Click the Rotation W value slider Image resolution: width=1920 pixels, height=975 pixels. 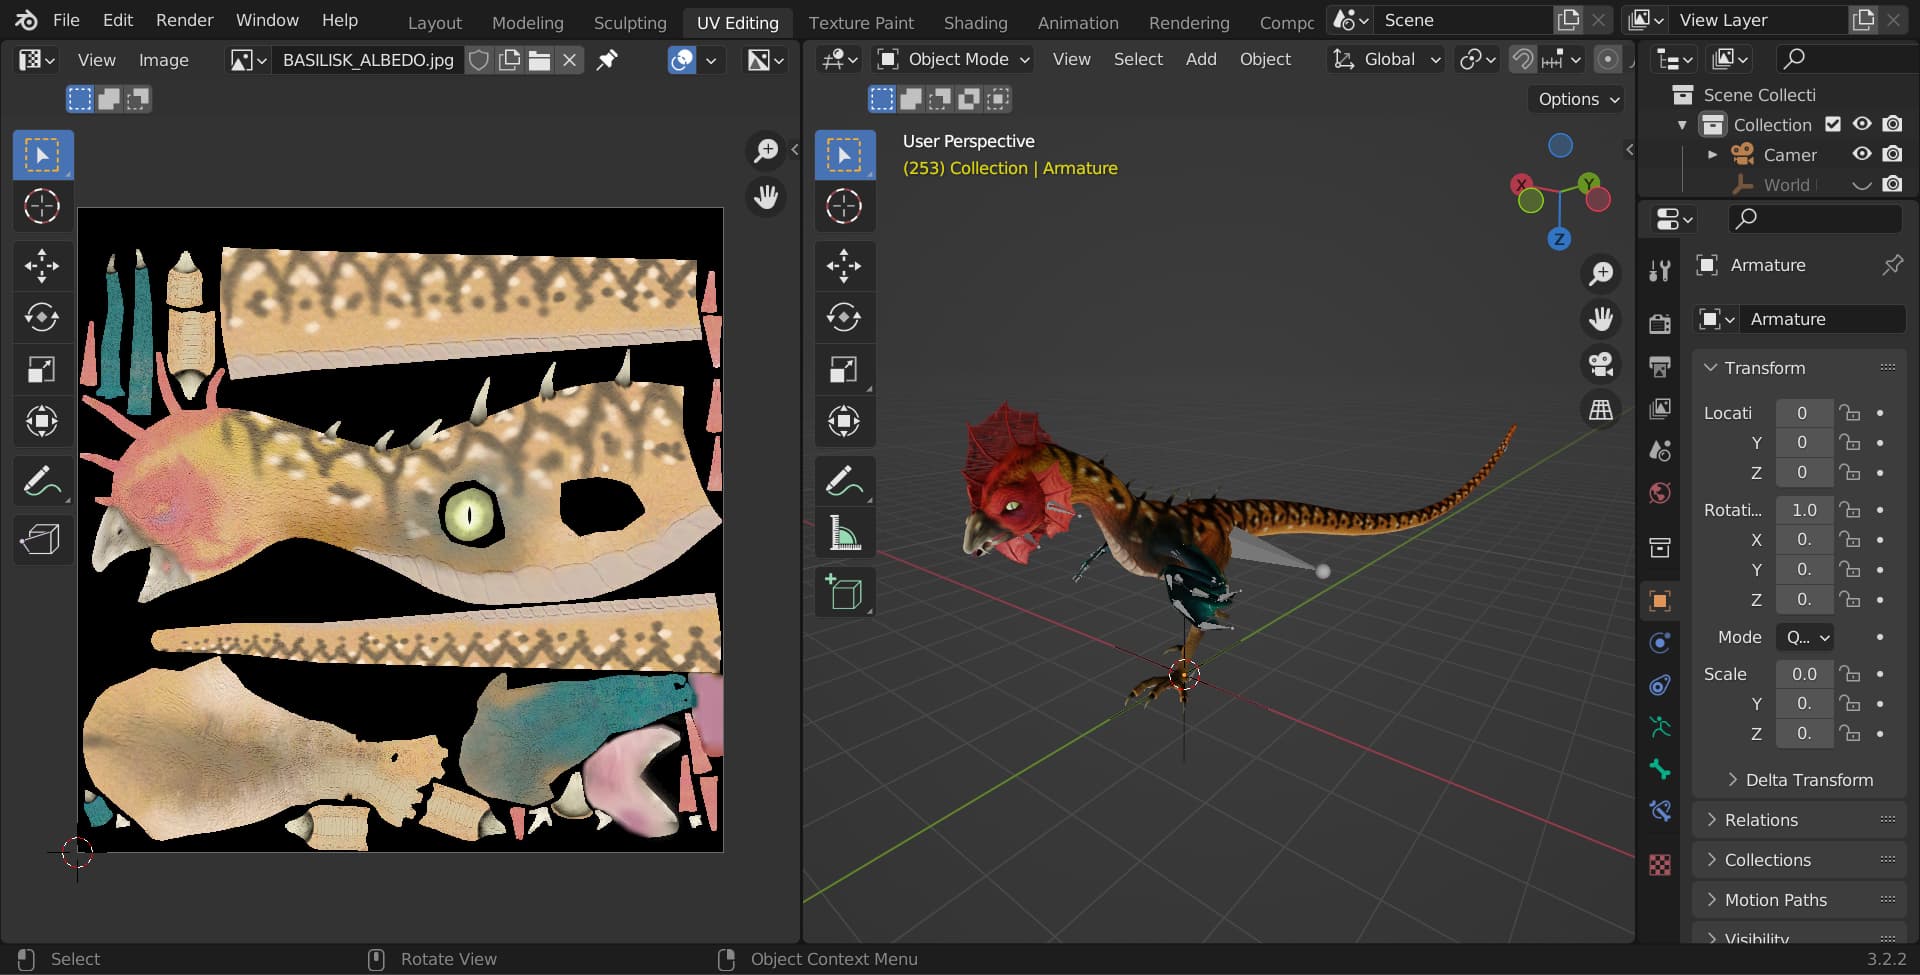[x=1804, y=510]
